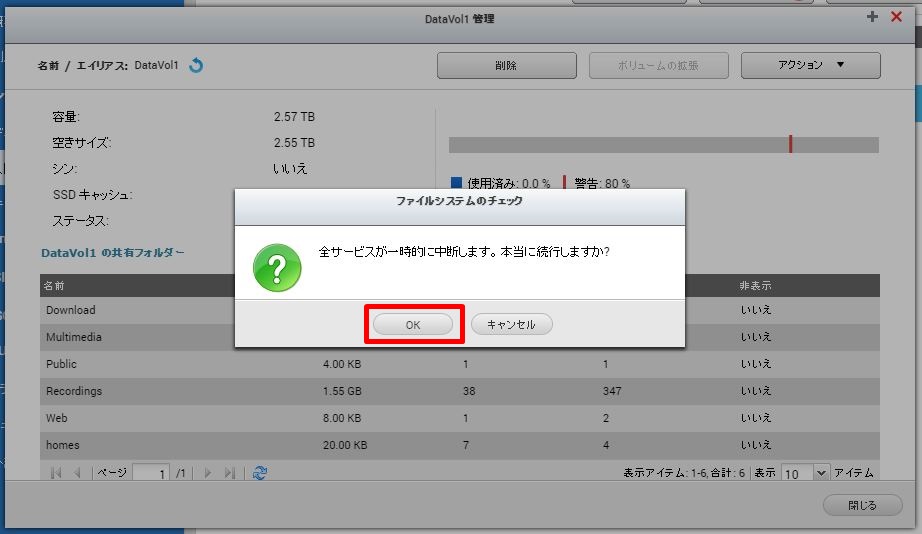Sort table by 名前 column header
This screenshot has height=534, width=922.
click(54, 286)
